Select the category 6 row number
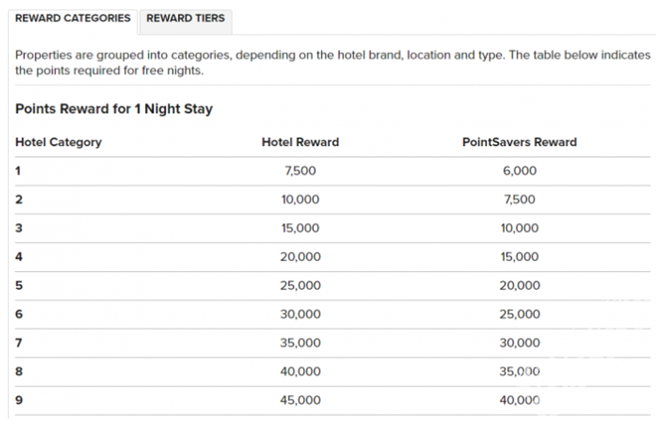Image resolution: width=666 pixels, height=430 pixels. click(19, 314)
